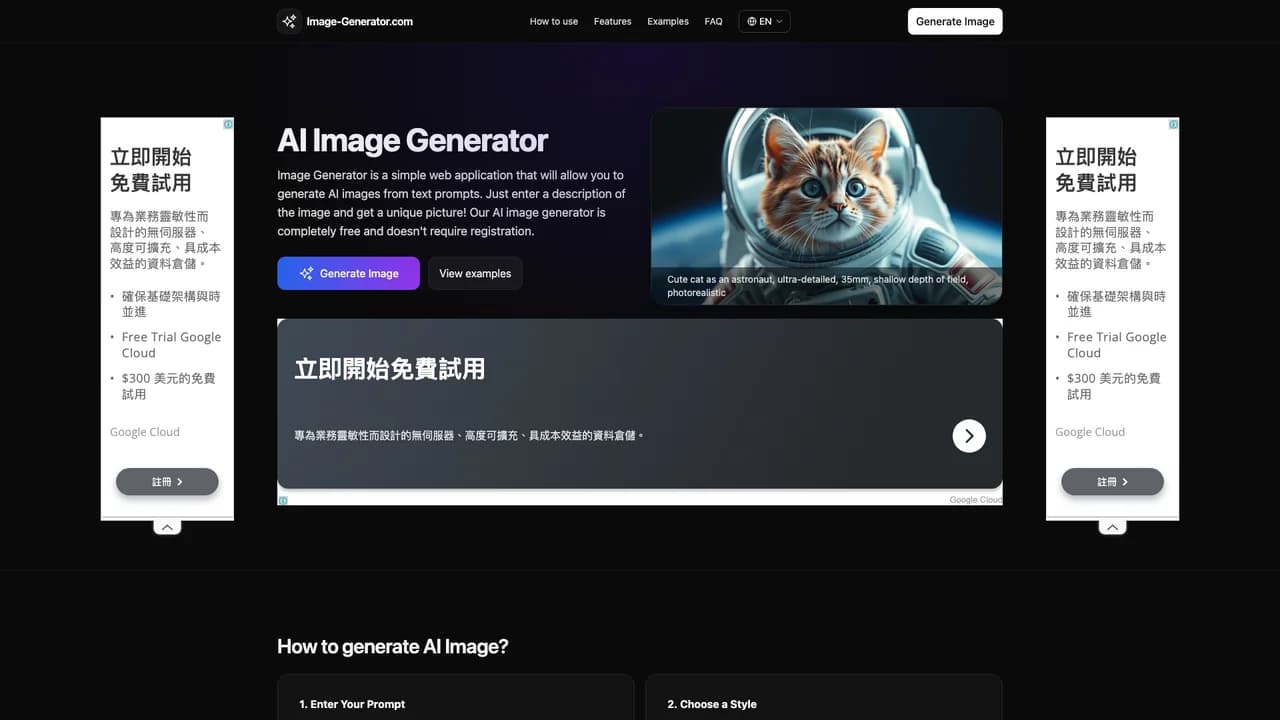Click the Cute cat as an astronaut caption text

coord(817,286)
